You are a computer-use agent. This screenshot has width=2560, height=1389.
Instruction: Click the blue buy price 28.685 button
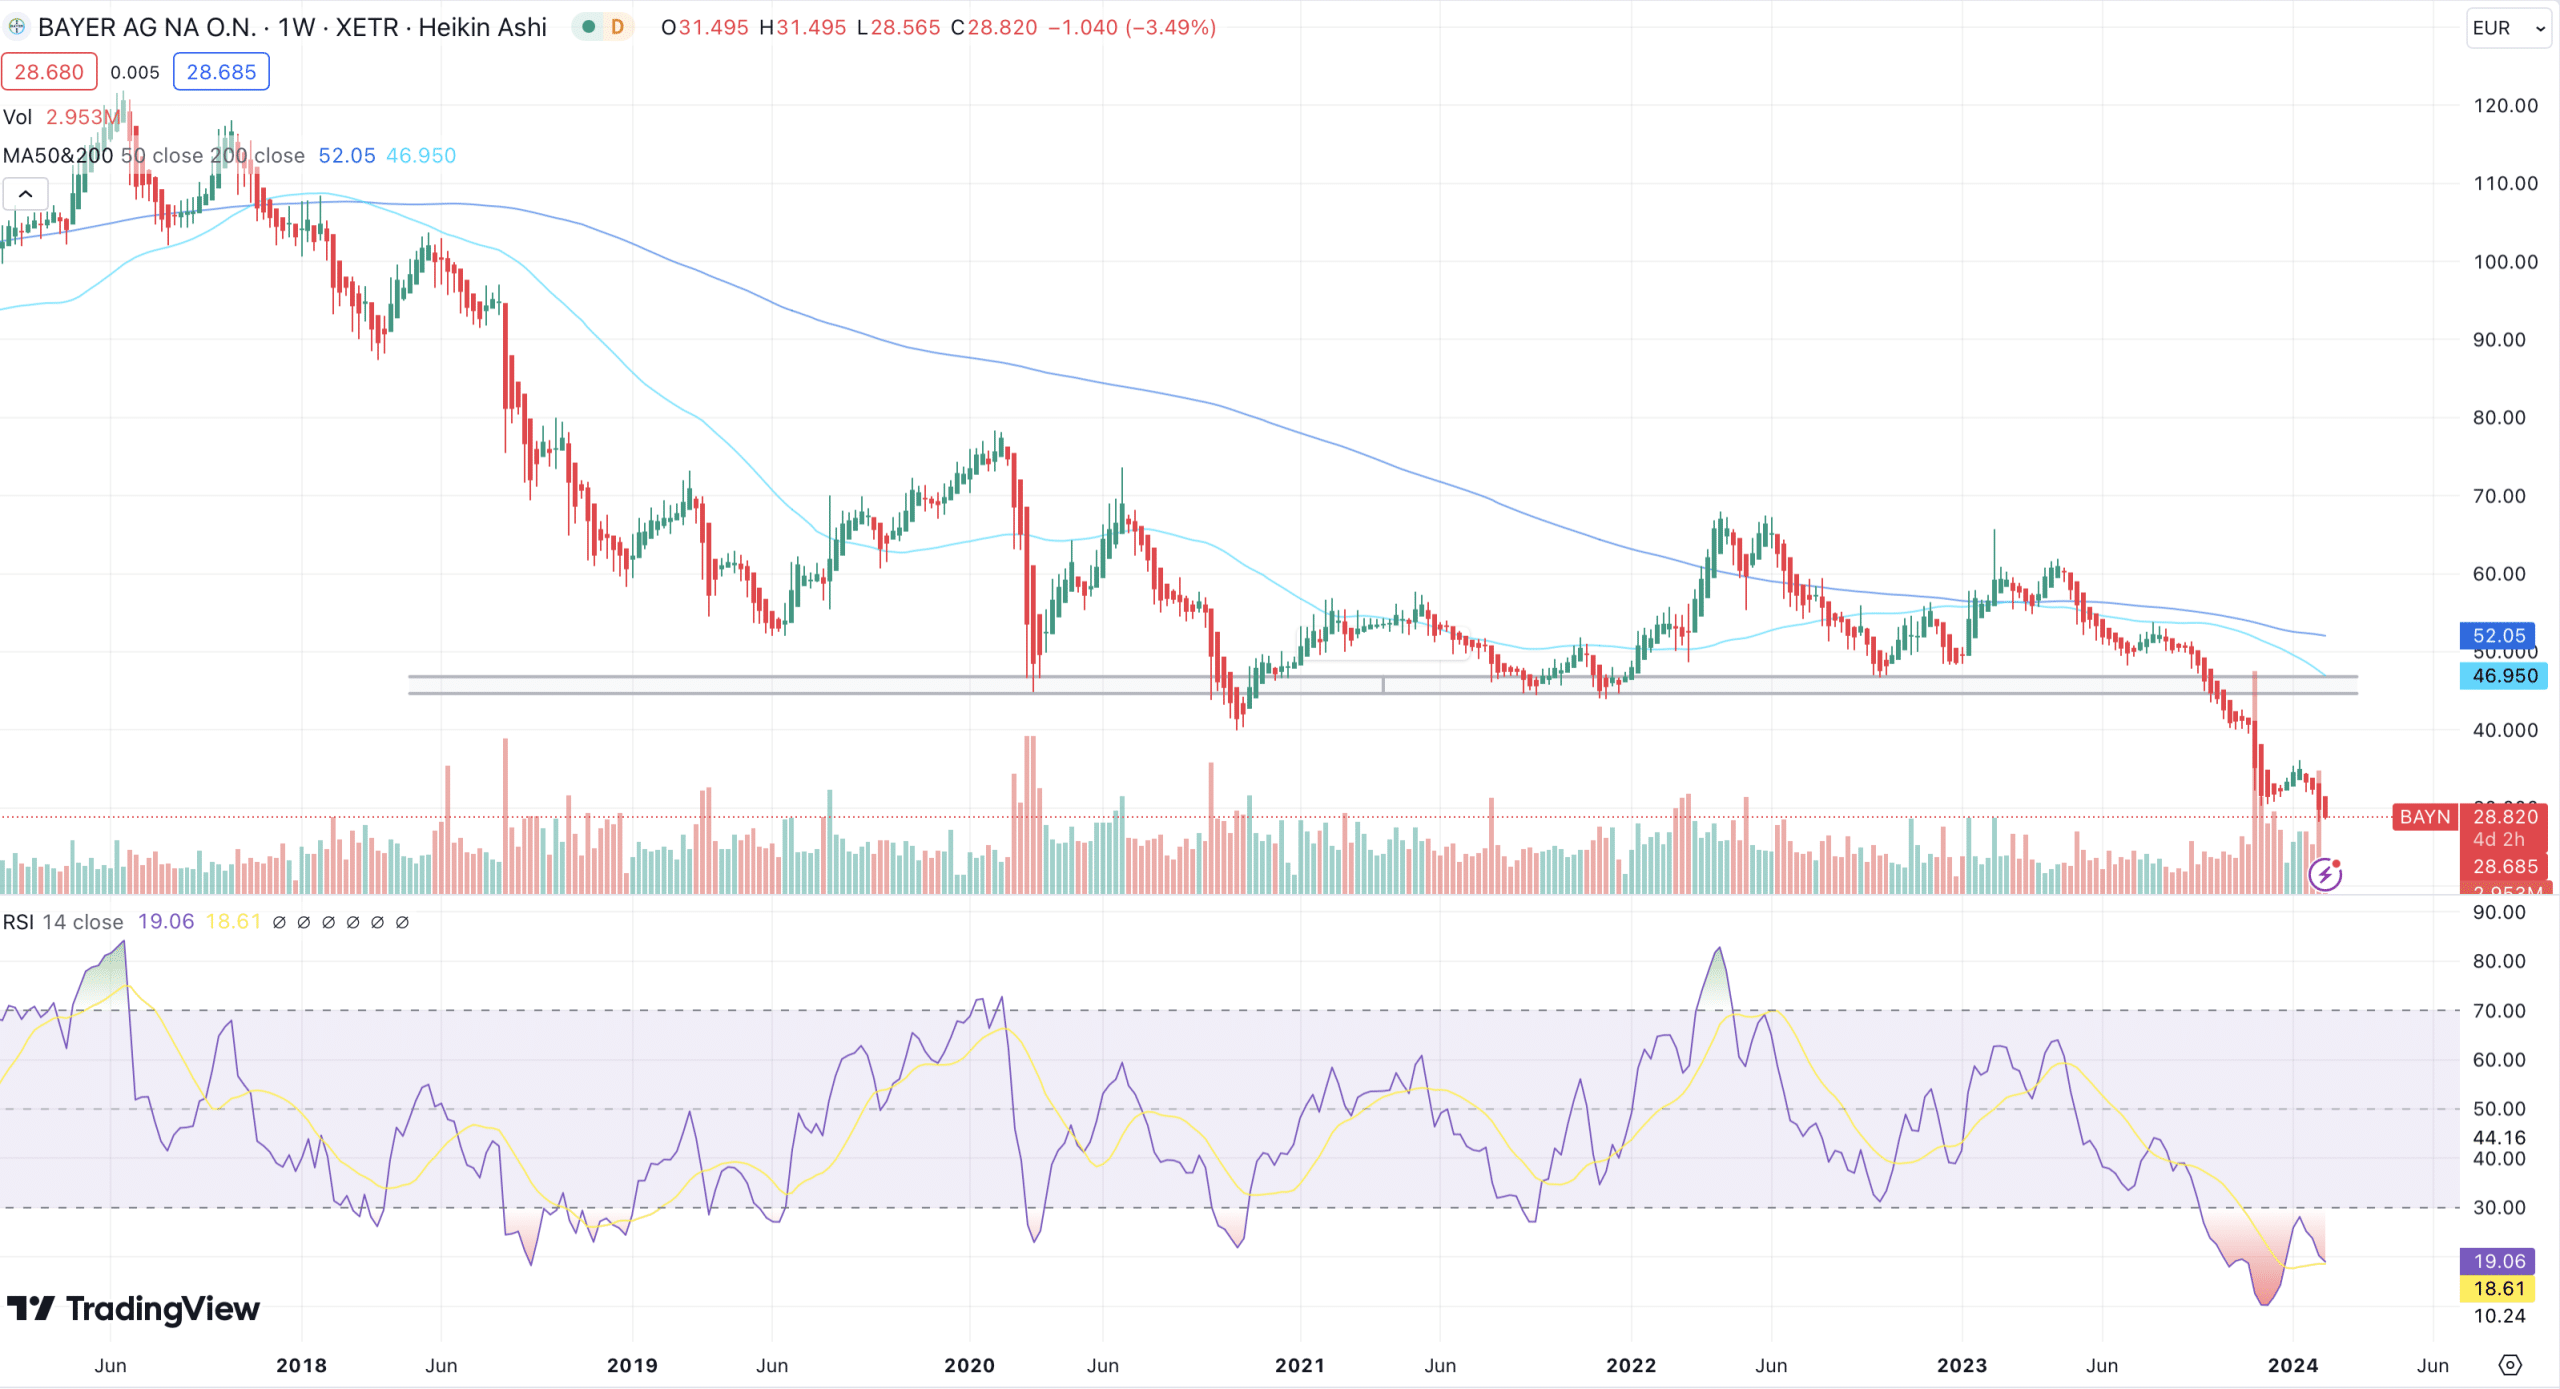(x=221, y=72)
